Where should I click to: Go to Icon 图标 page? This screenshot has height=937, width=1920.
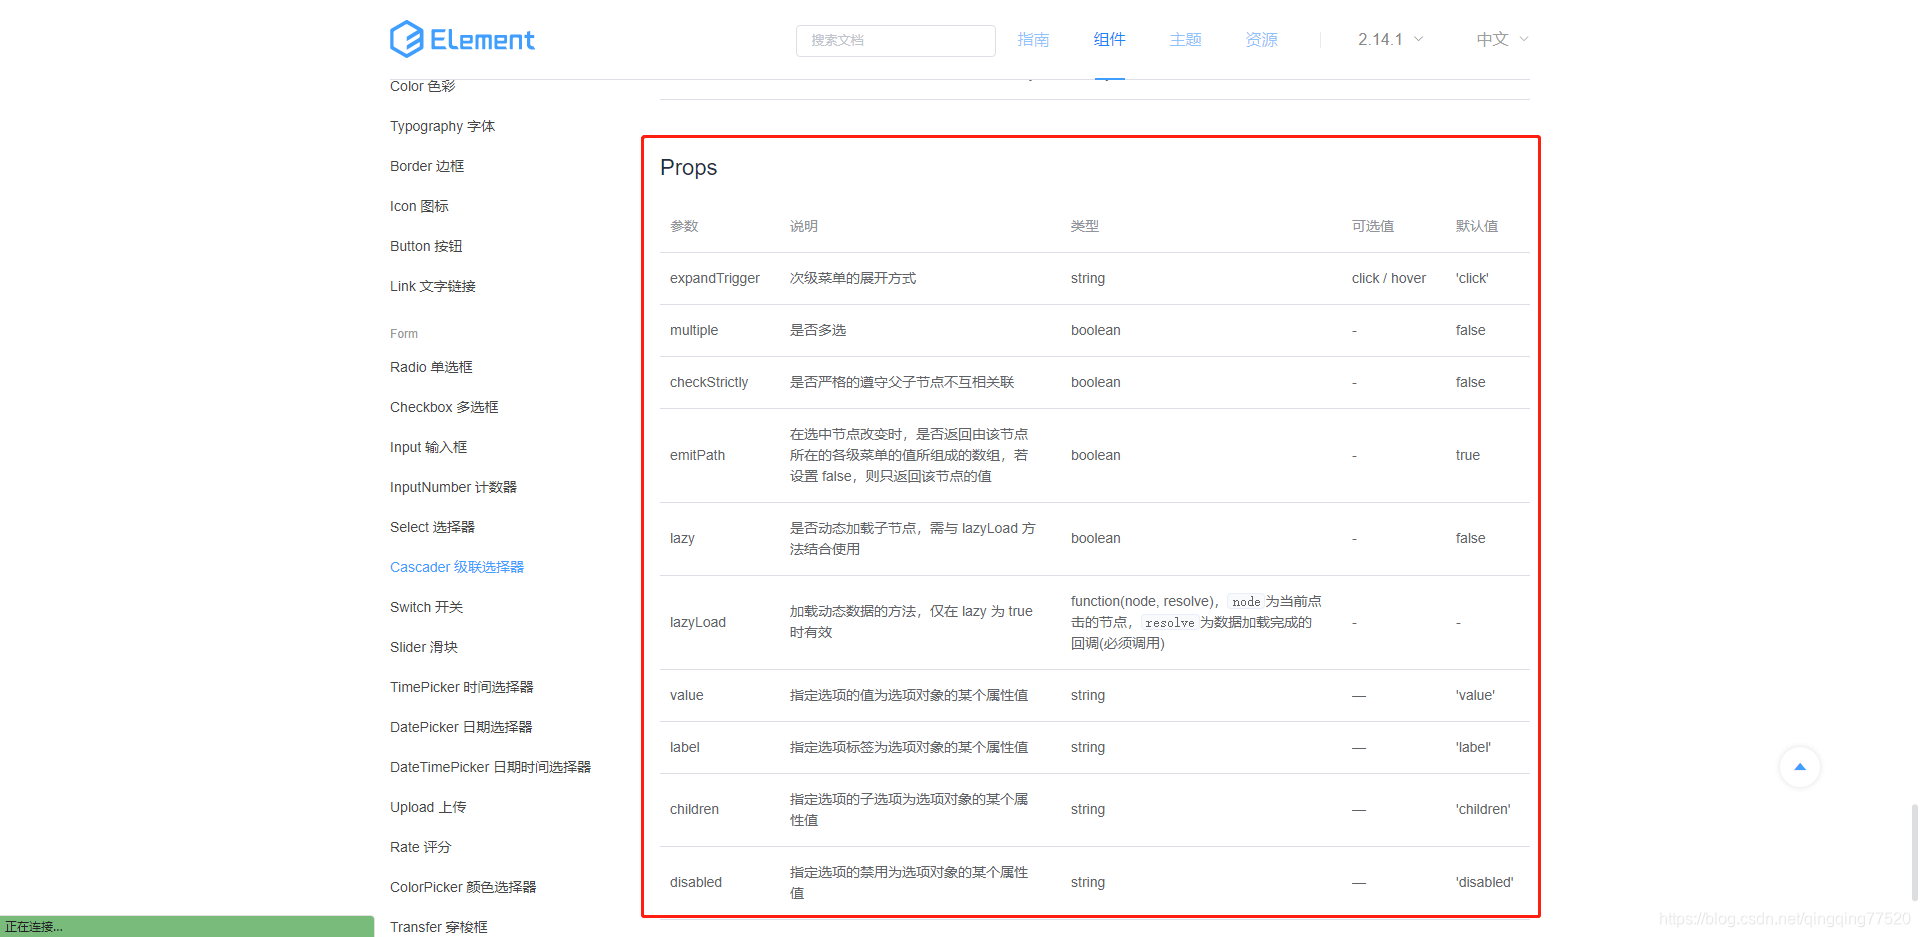point(419,206)
